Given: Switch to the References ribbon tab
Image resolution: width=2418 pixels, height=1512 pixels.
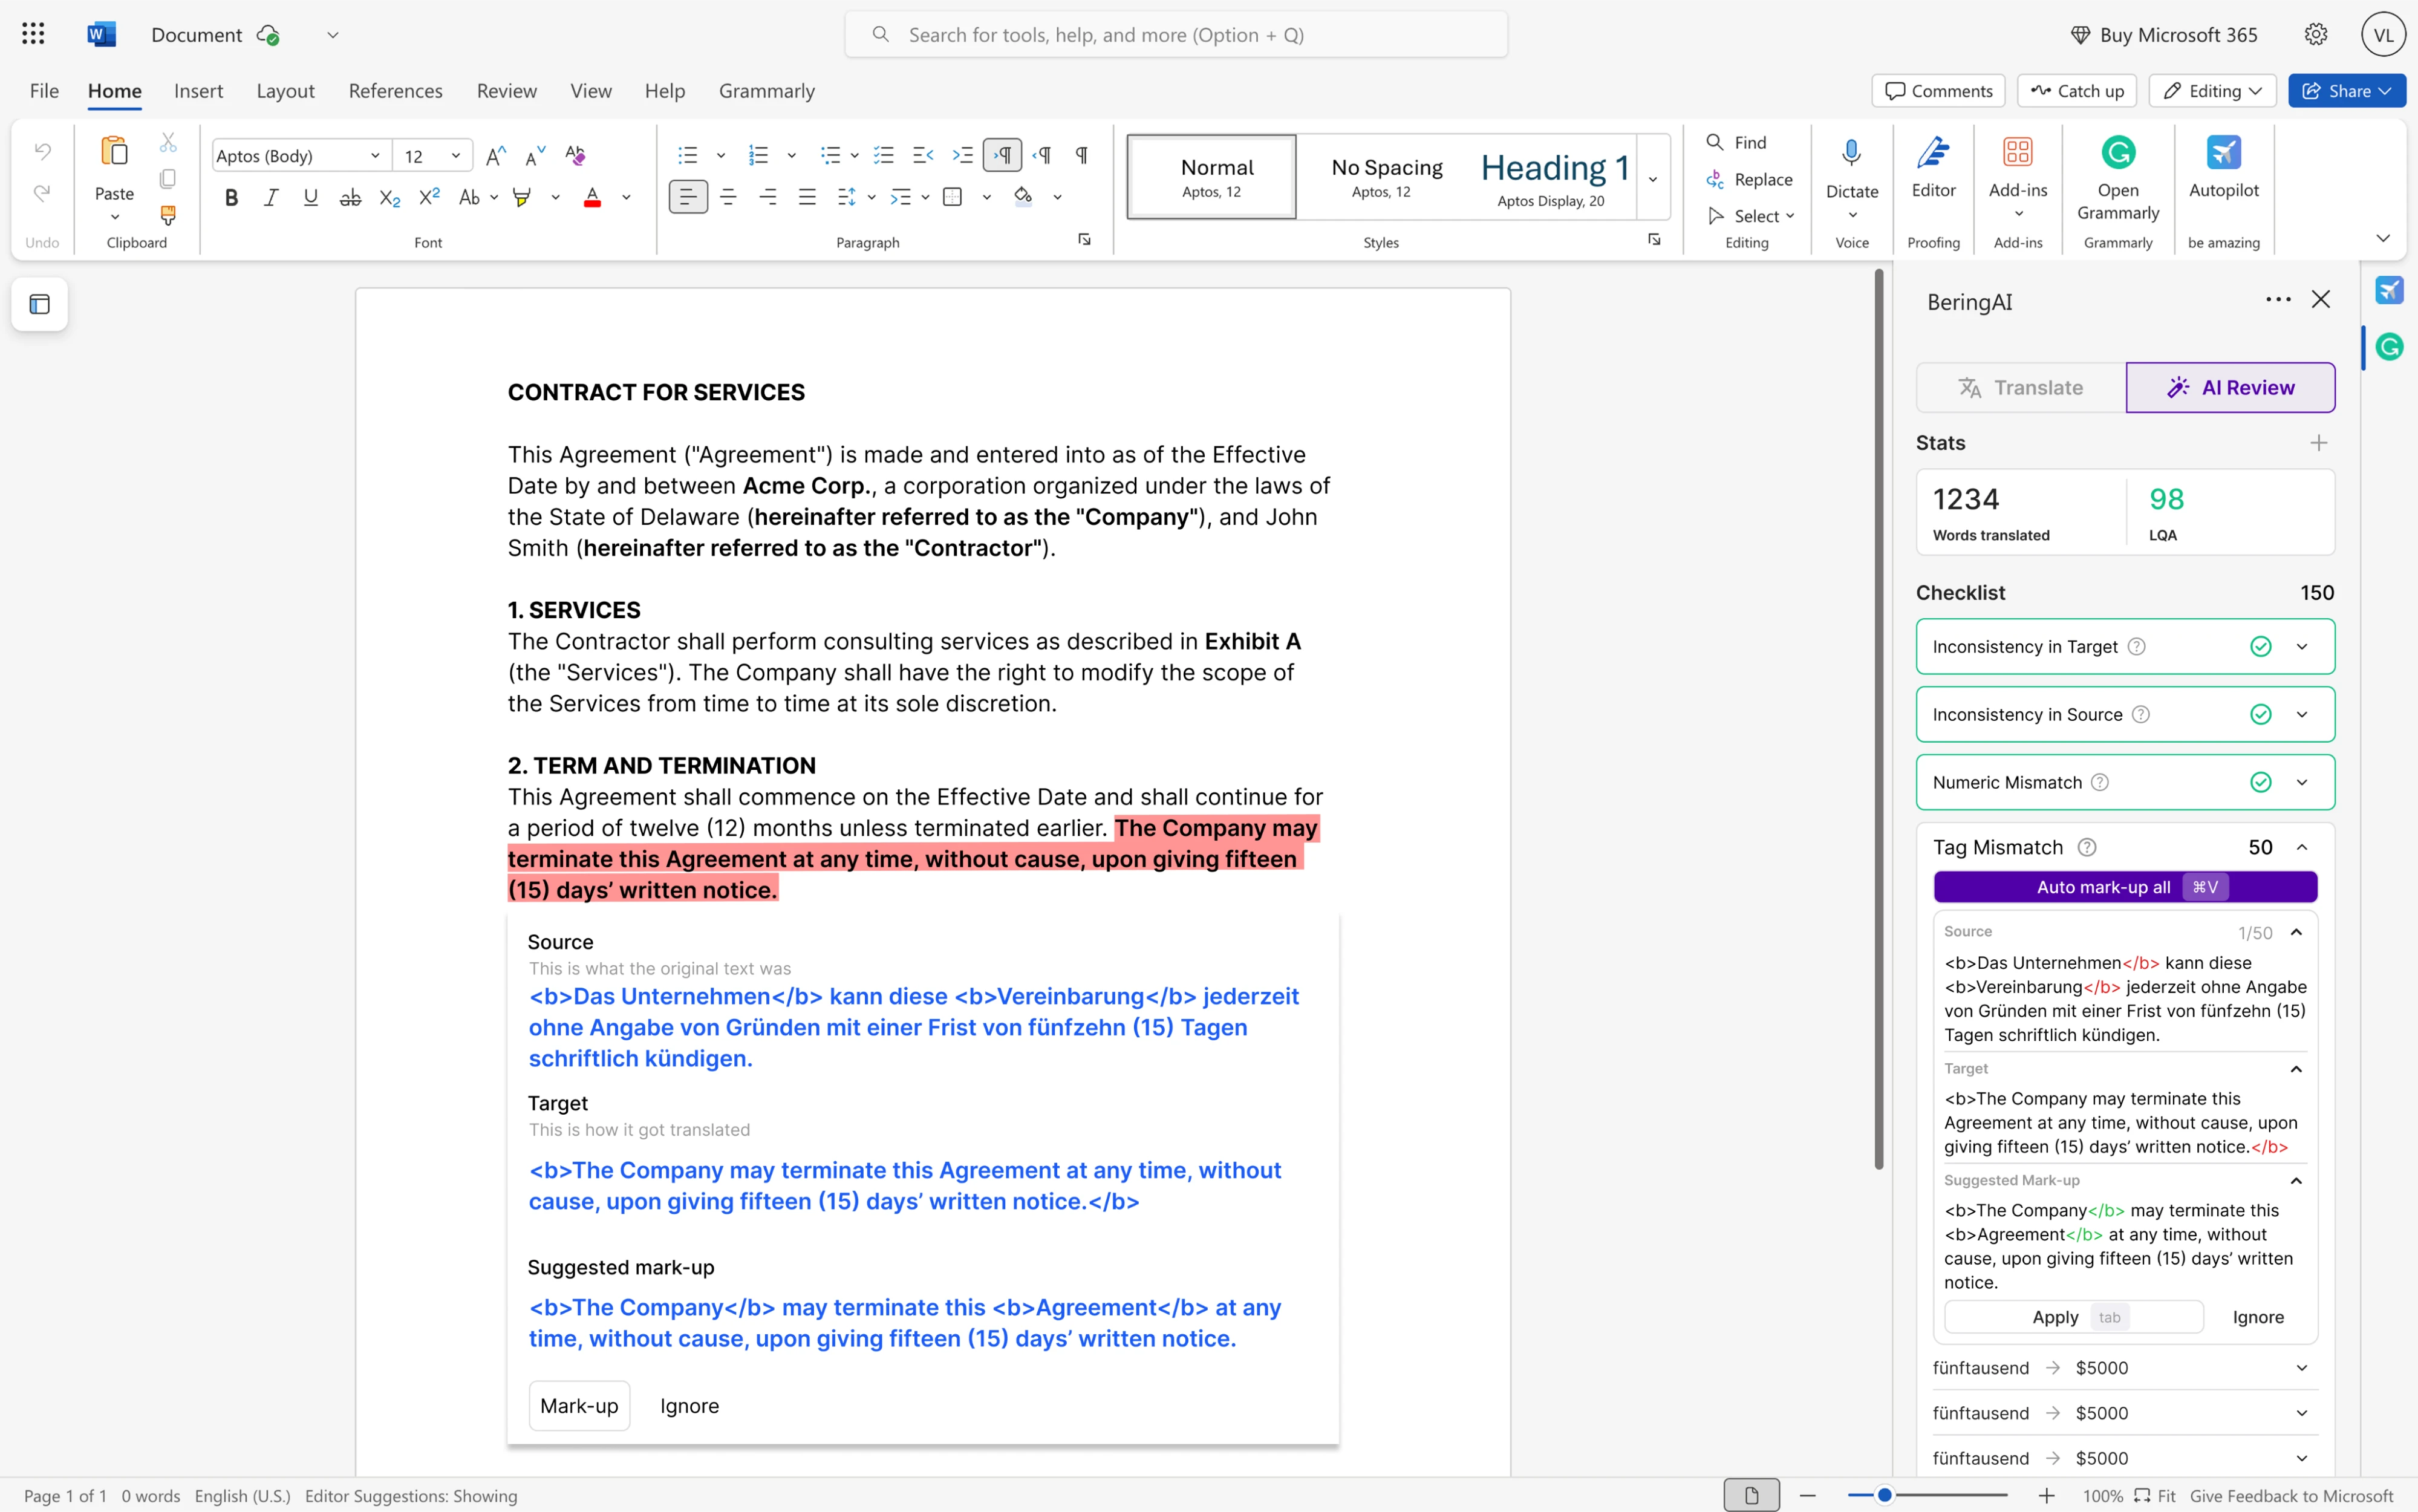Looking at the screenshot, I should [395, 90].
